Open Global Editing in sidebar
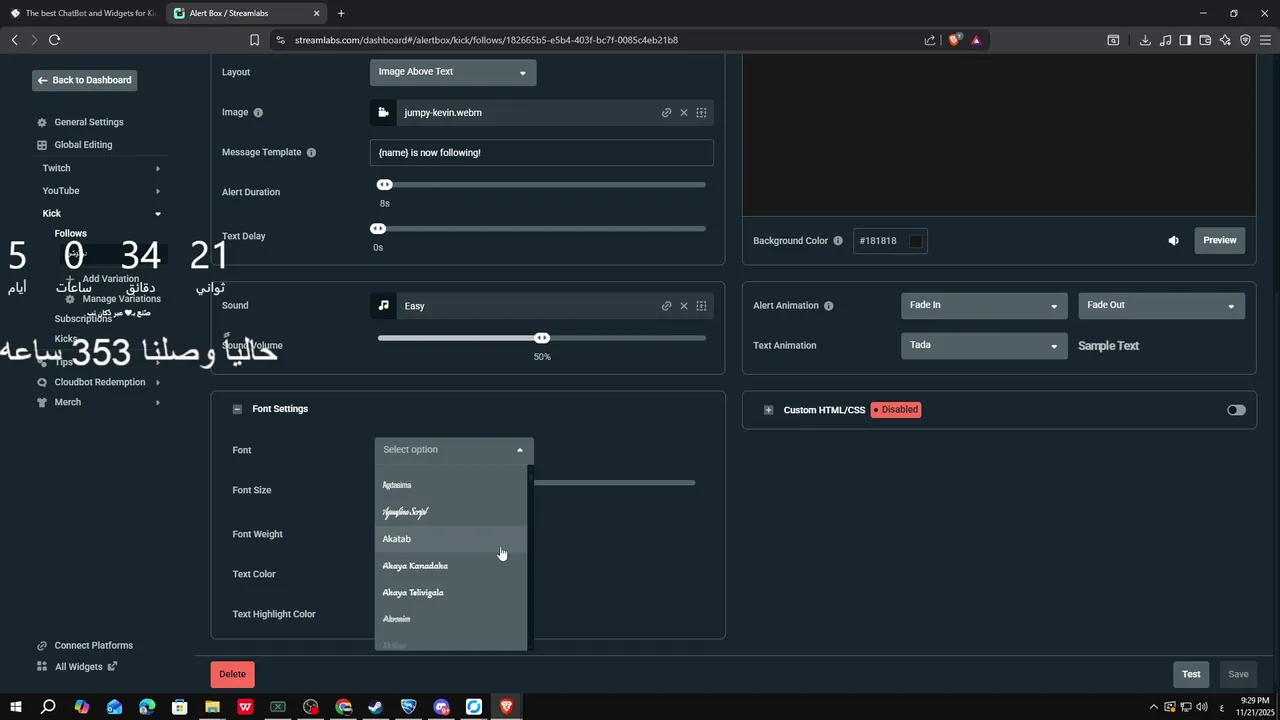 (83, 145)
